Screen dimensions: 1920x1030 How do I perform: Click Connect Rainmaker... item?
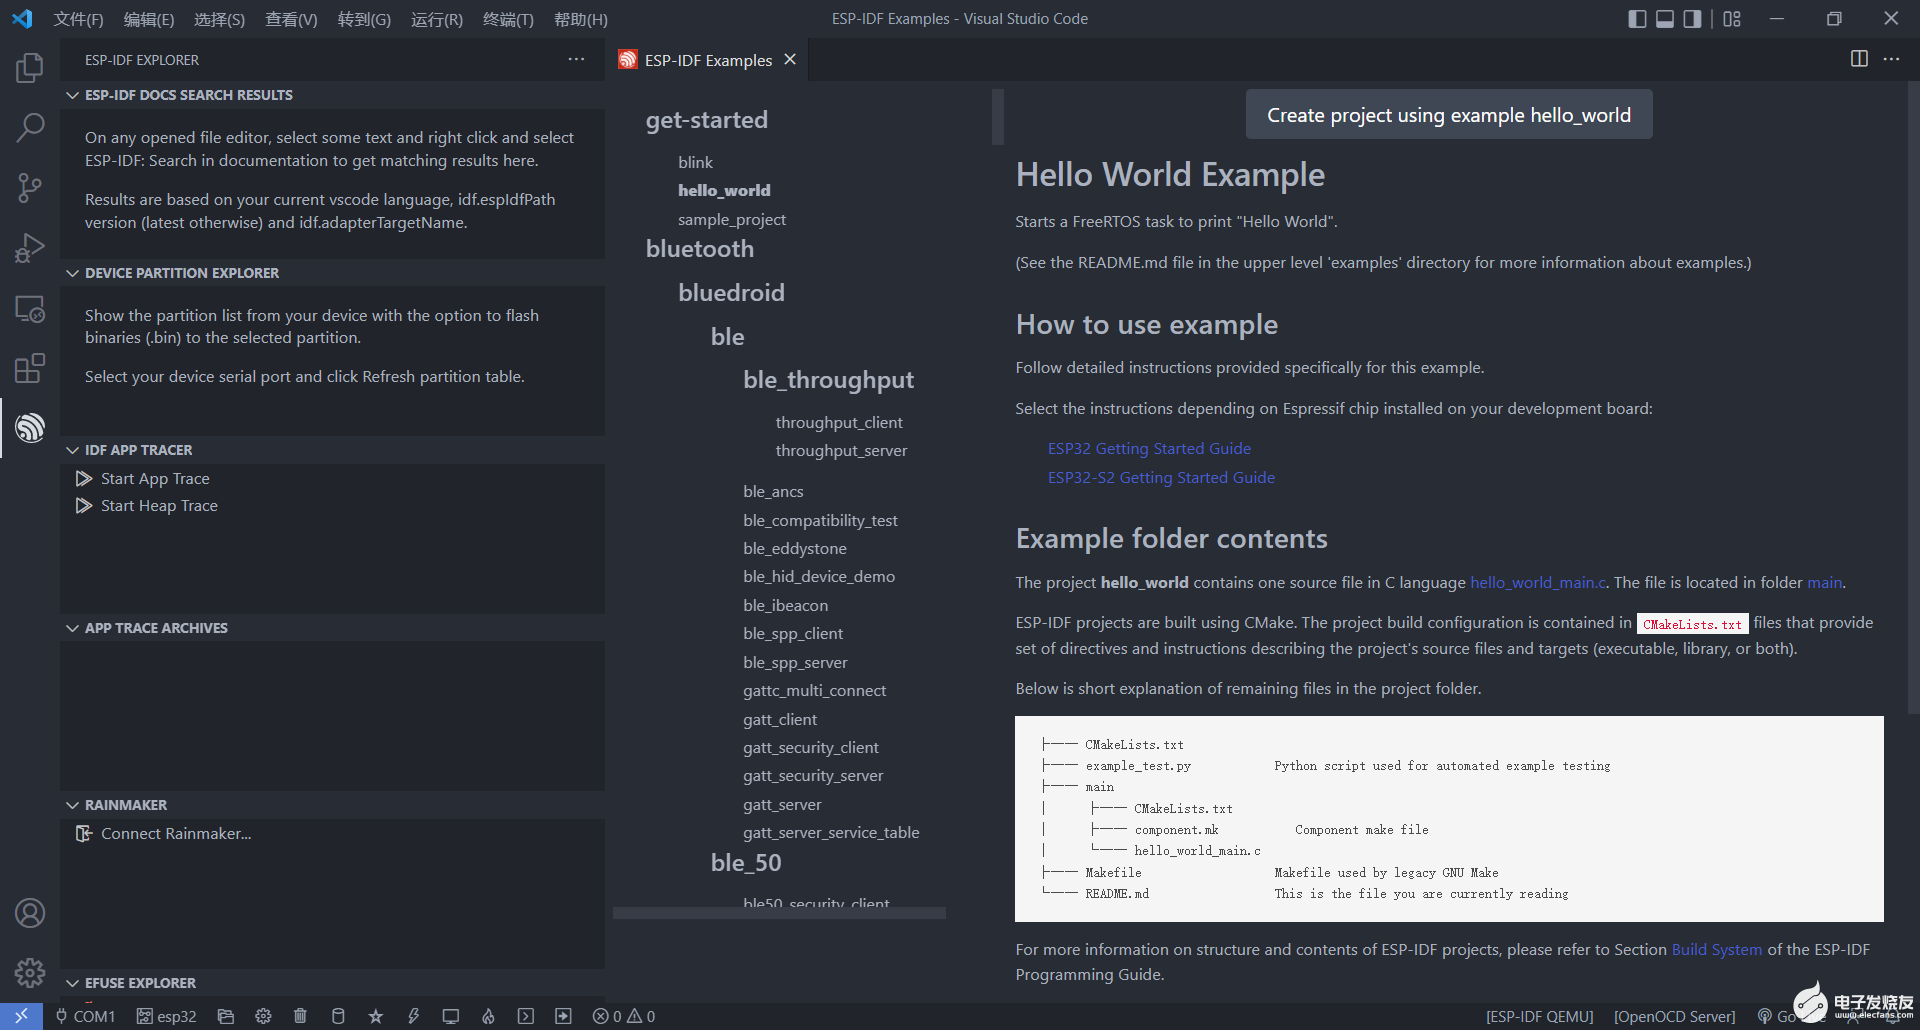[176, 834]
